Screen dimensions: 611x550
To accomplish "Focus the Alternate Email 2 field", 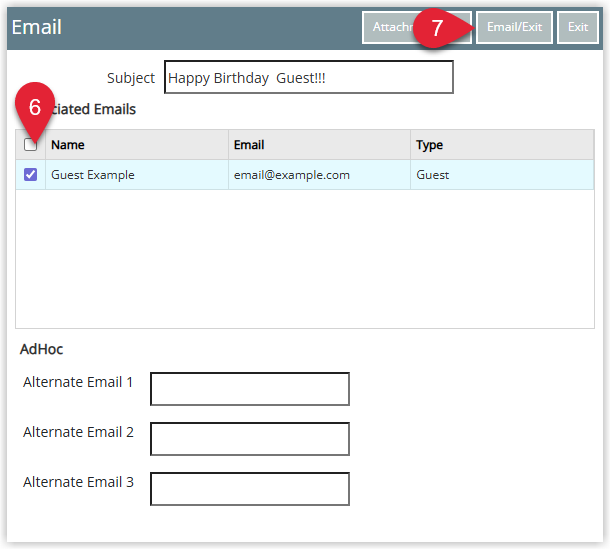I will click(250, 439).
